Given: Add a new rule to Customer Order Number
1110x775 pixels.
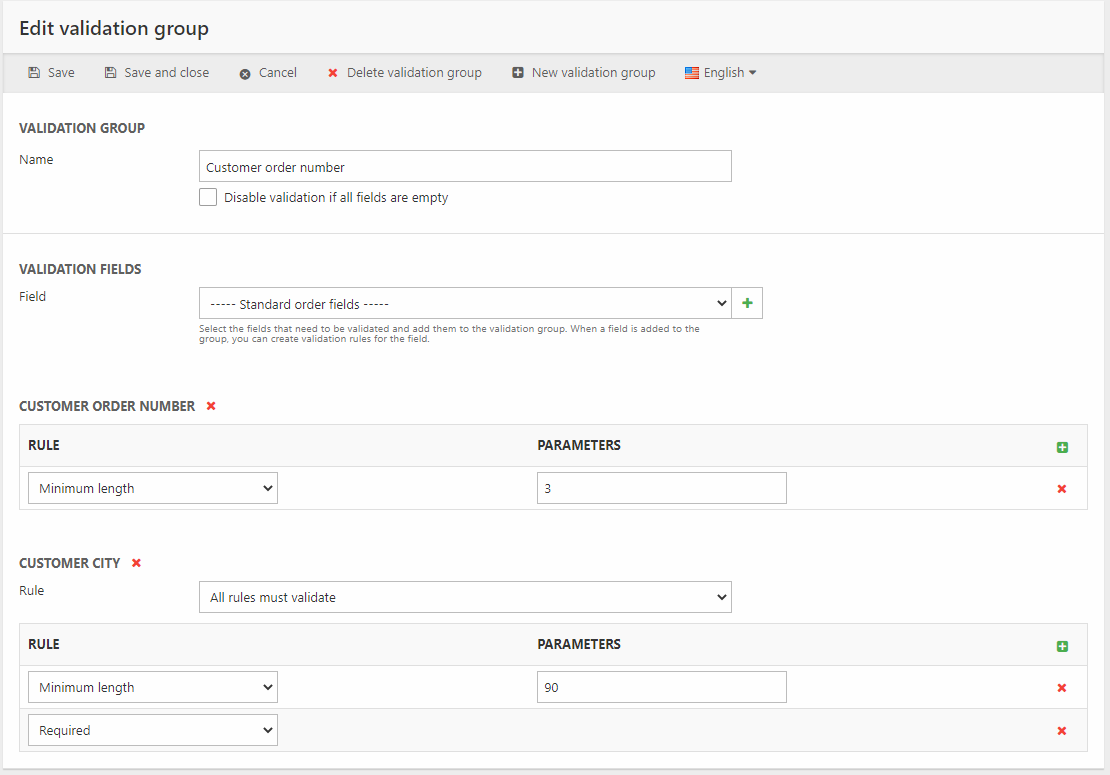Looking at the screenshot, I should (1062, 447).
